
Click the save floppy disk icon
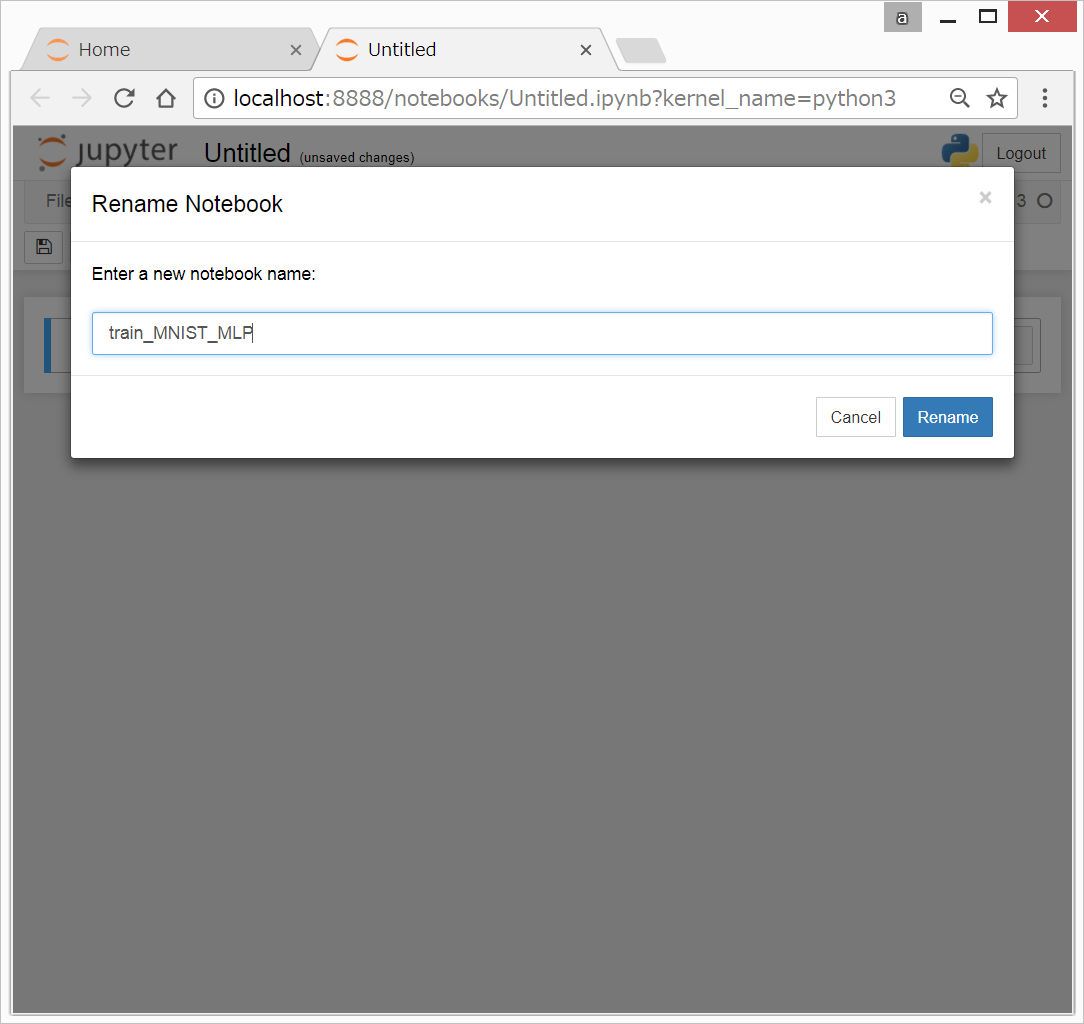(43, 247)
